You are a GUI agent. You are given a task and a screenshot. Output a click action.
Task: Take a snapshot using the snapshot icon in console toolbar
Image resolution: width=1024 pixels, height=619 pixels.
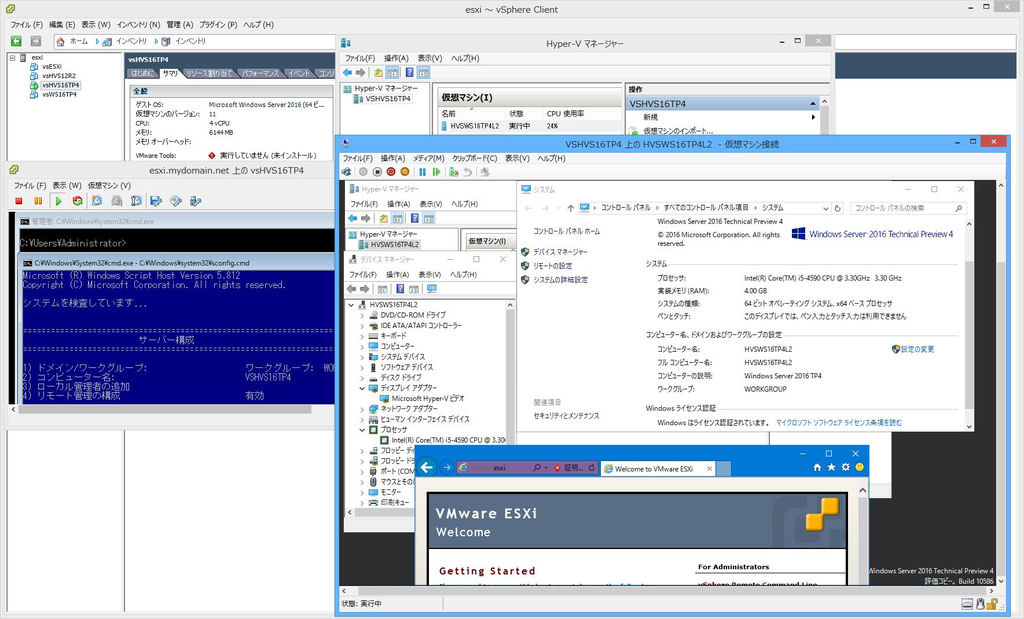pyautogui.click(x=97, y=201)
